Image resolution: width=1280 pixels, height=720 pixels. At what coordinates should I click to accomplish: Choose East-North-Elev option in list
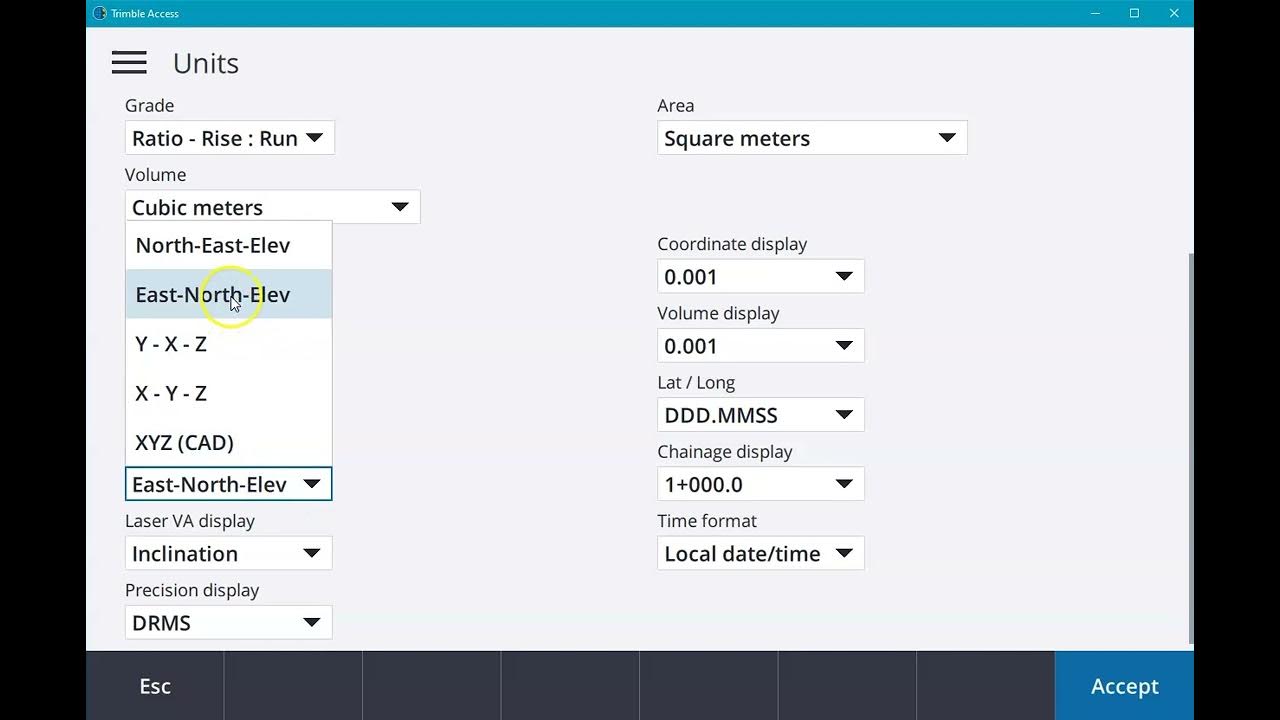tap(213, 295)
